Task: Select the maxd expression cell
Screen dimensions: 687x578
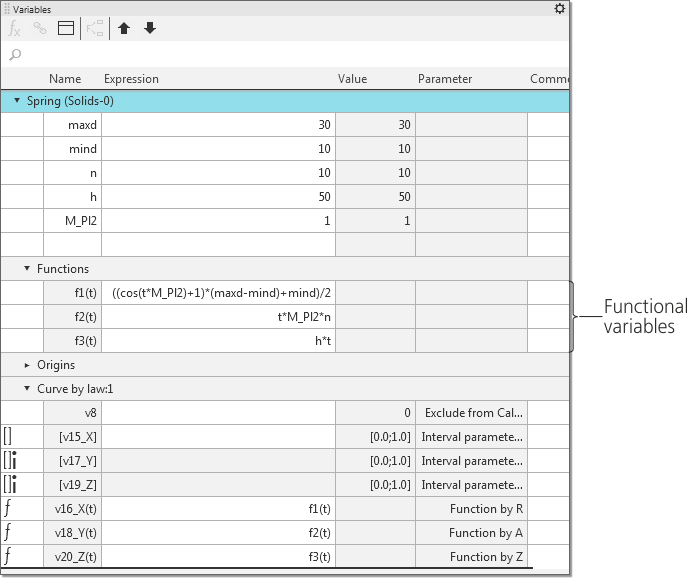Action: click(218, 125)
